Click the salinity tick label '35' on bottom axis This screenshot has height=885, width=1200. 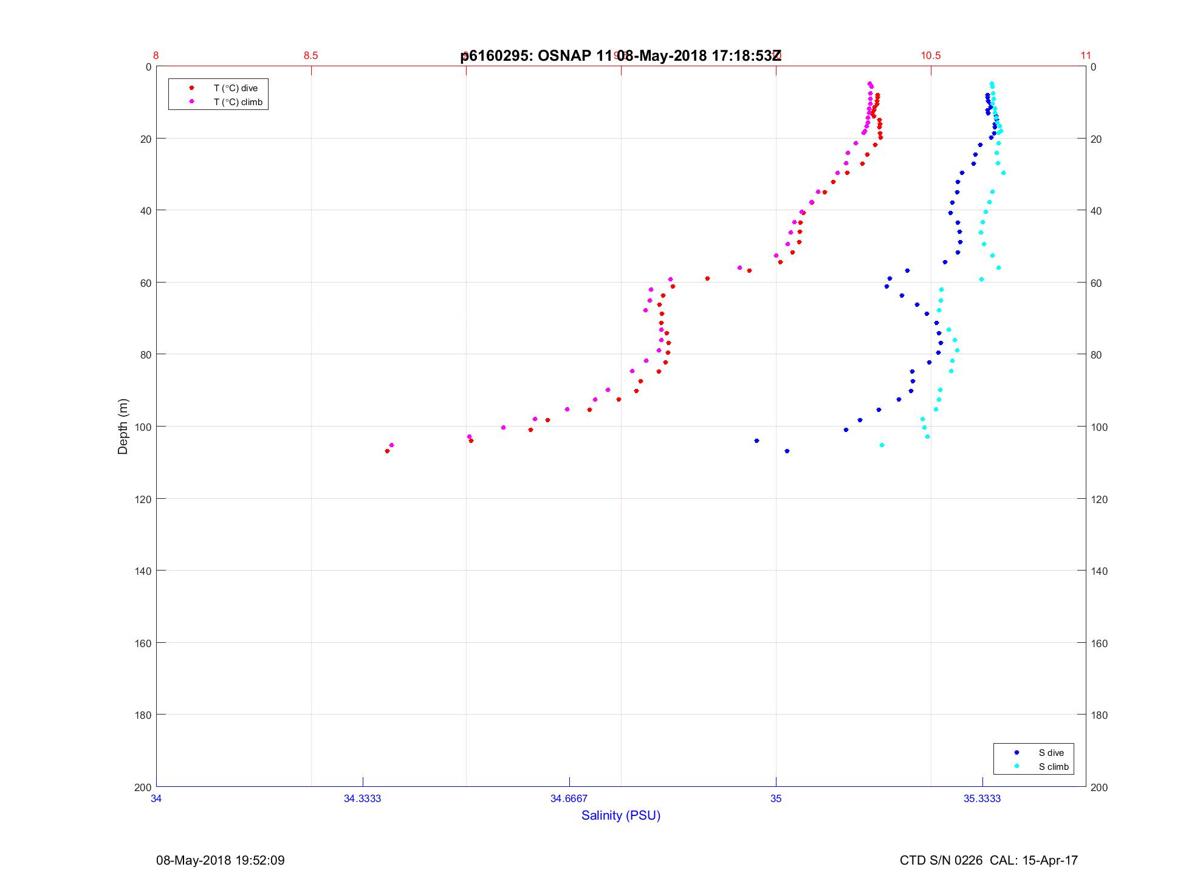click(x=776, y=798)
